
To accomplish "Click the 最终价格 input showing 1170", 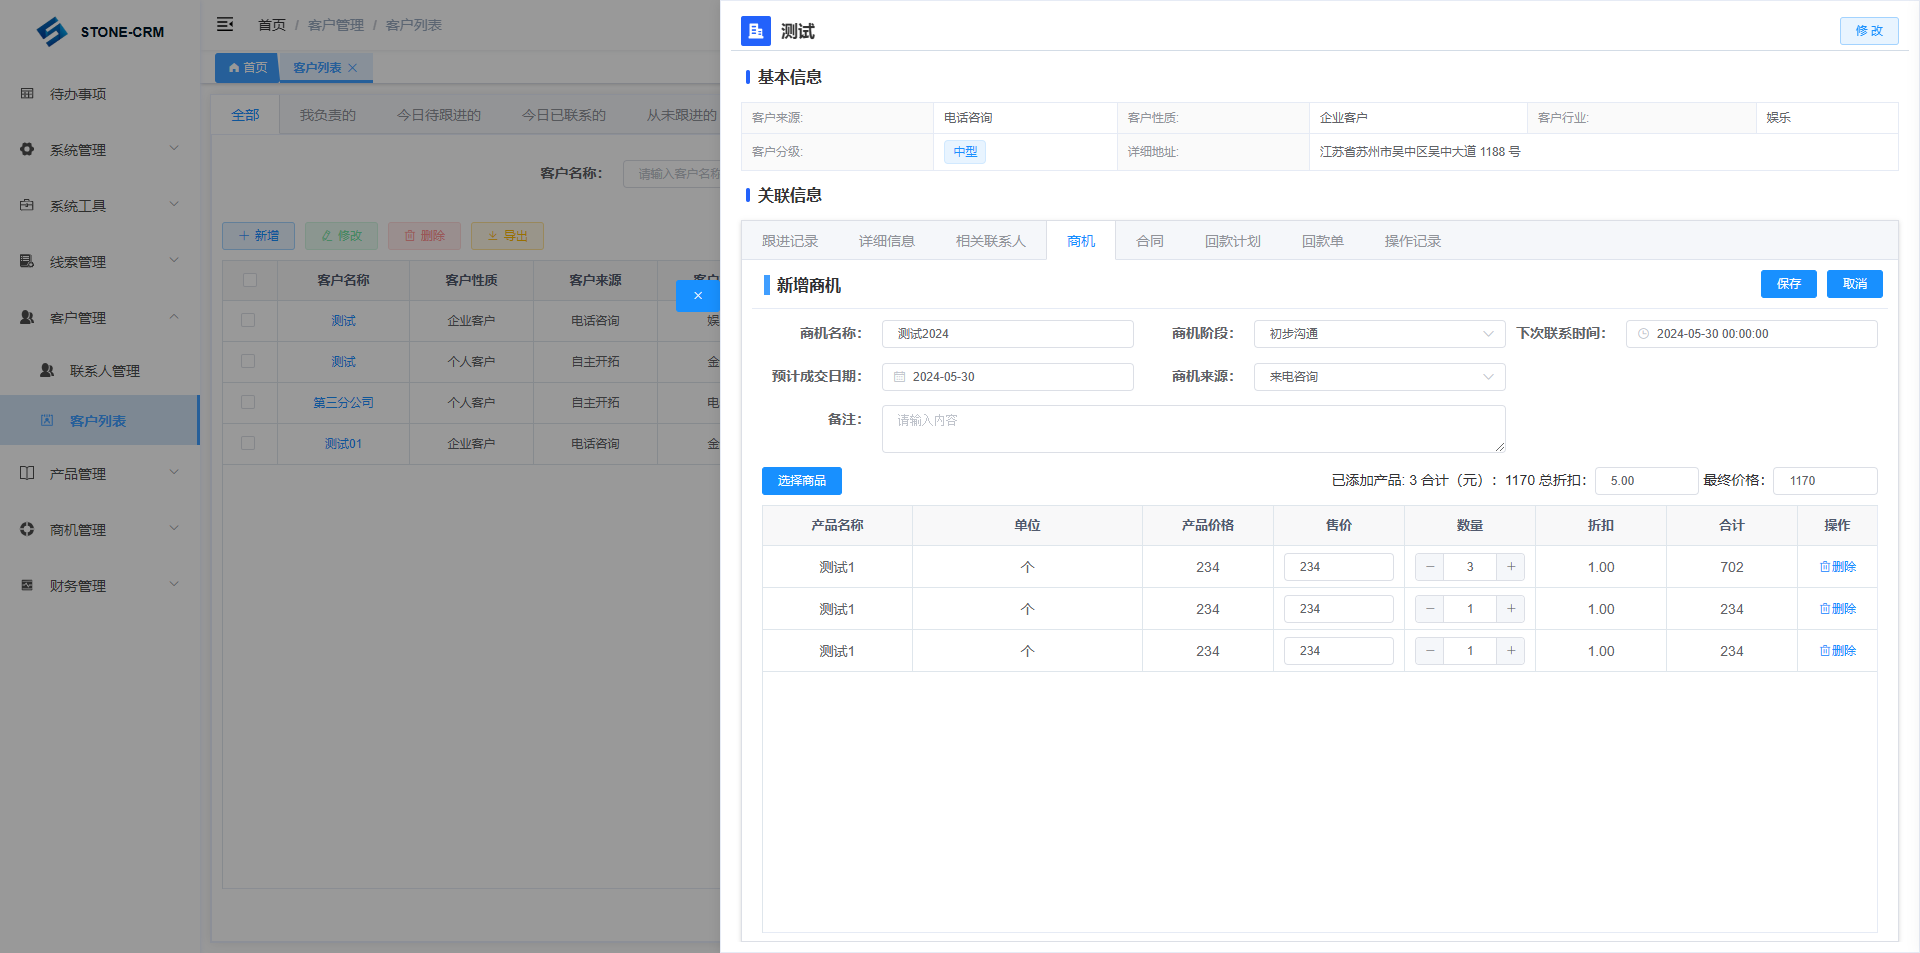I will point(1825,481).
